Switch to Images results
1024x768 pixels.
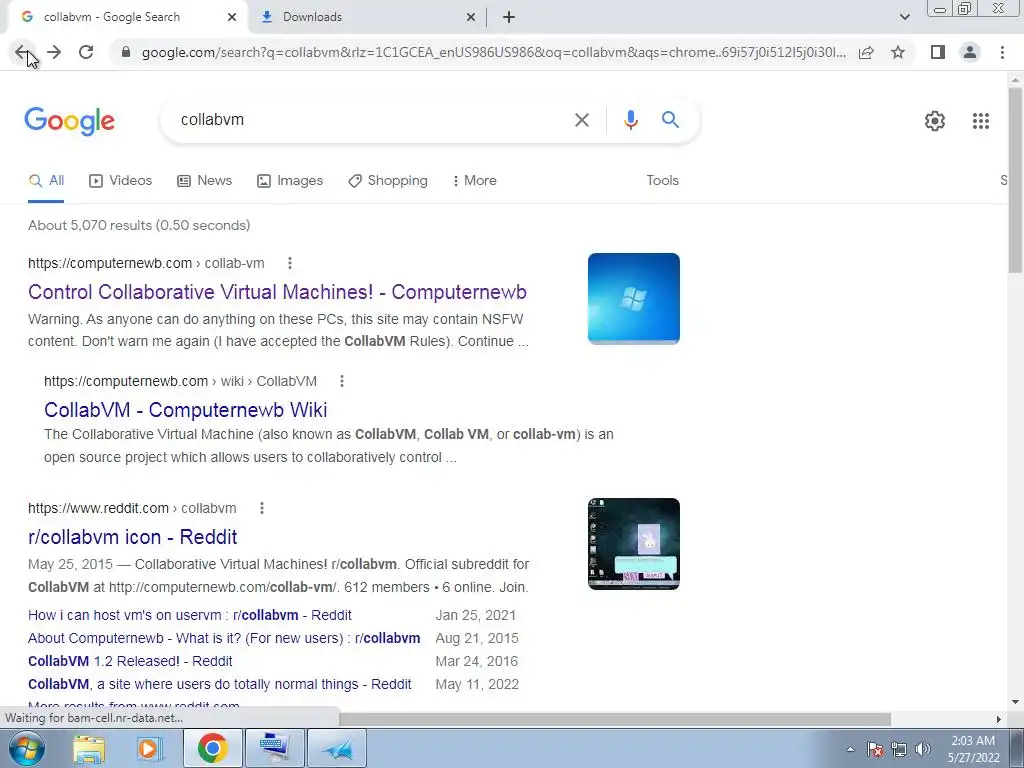pyautogui.click(x=290, y=181)
